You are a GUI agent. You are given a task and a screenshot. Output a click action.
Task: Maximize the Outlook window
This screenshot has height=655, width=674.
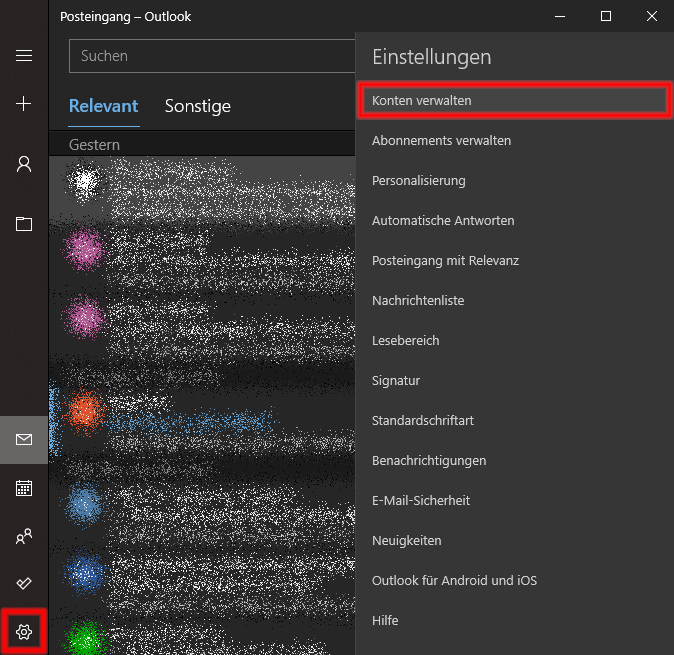click(606, 16)
